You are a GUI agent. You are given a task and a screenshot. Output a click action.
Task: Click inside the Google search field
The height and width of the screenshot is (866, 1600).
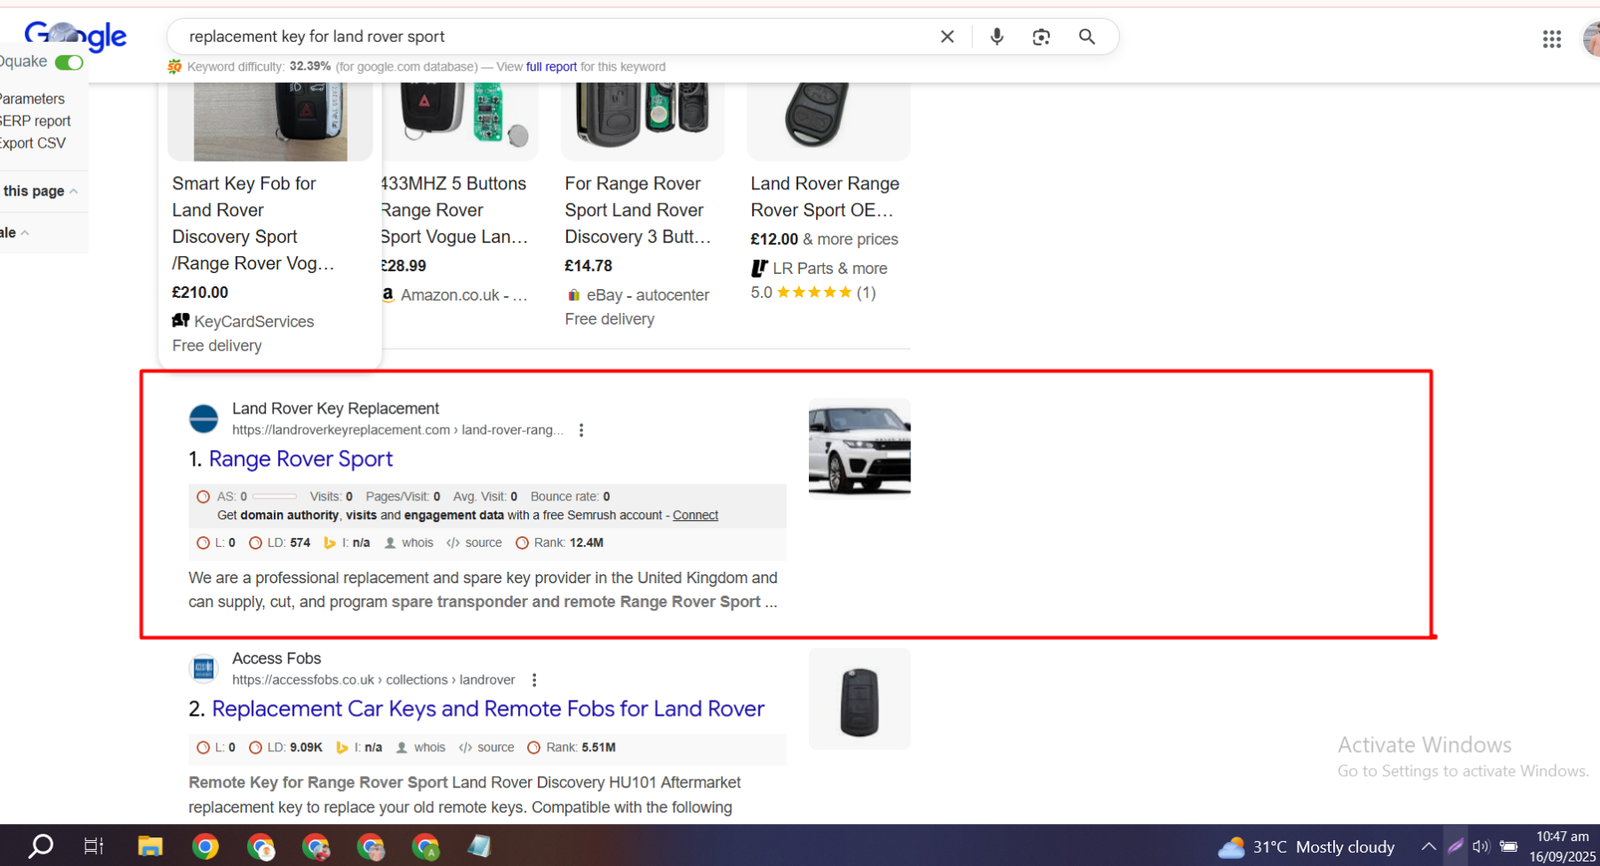pyautogui.click(x=550, y=37)
